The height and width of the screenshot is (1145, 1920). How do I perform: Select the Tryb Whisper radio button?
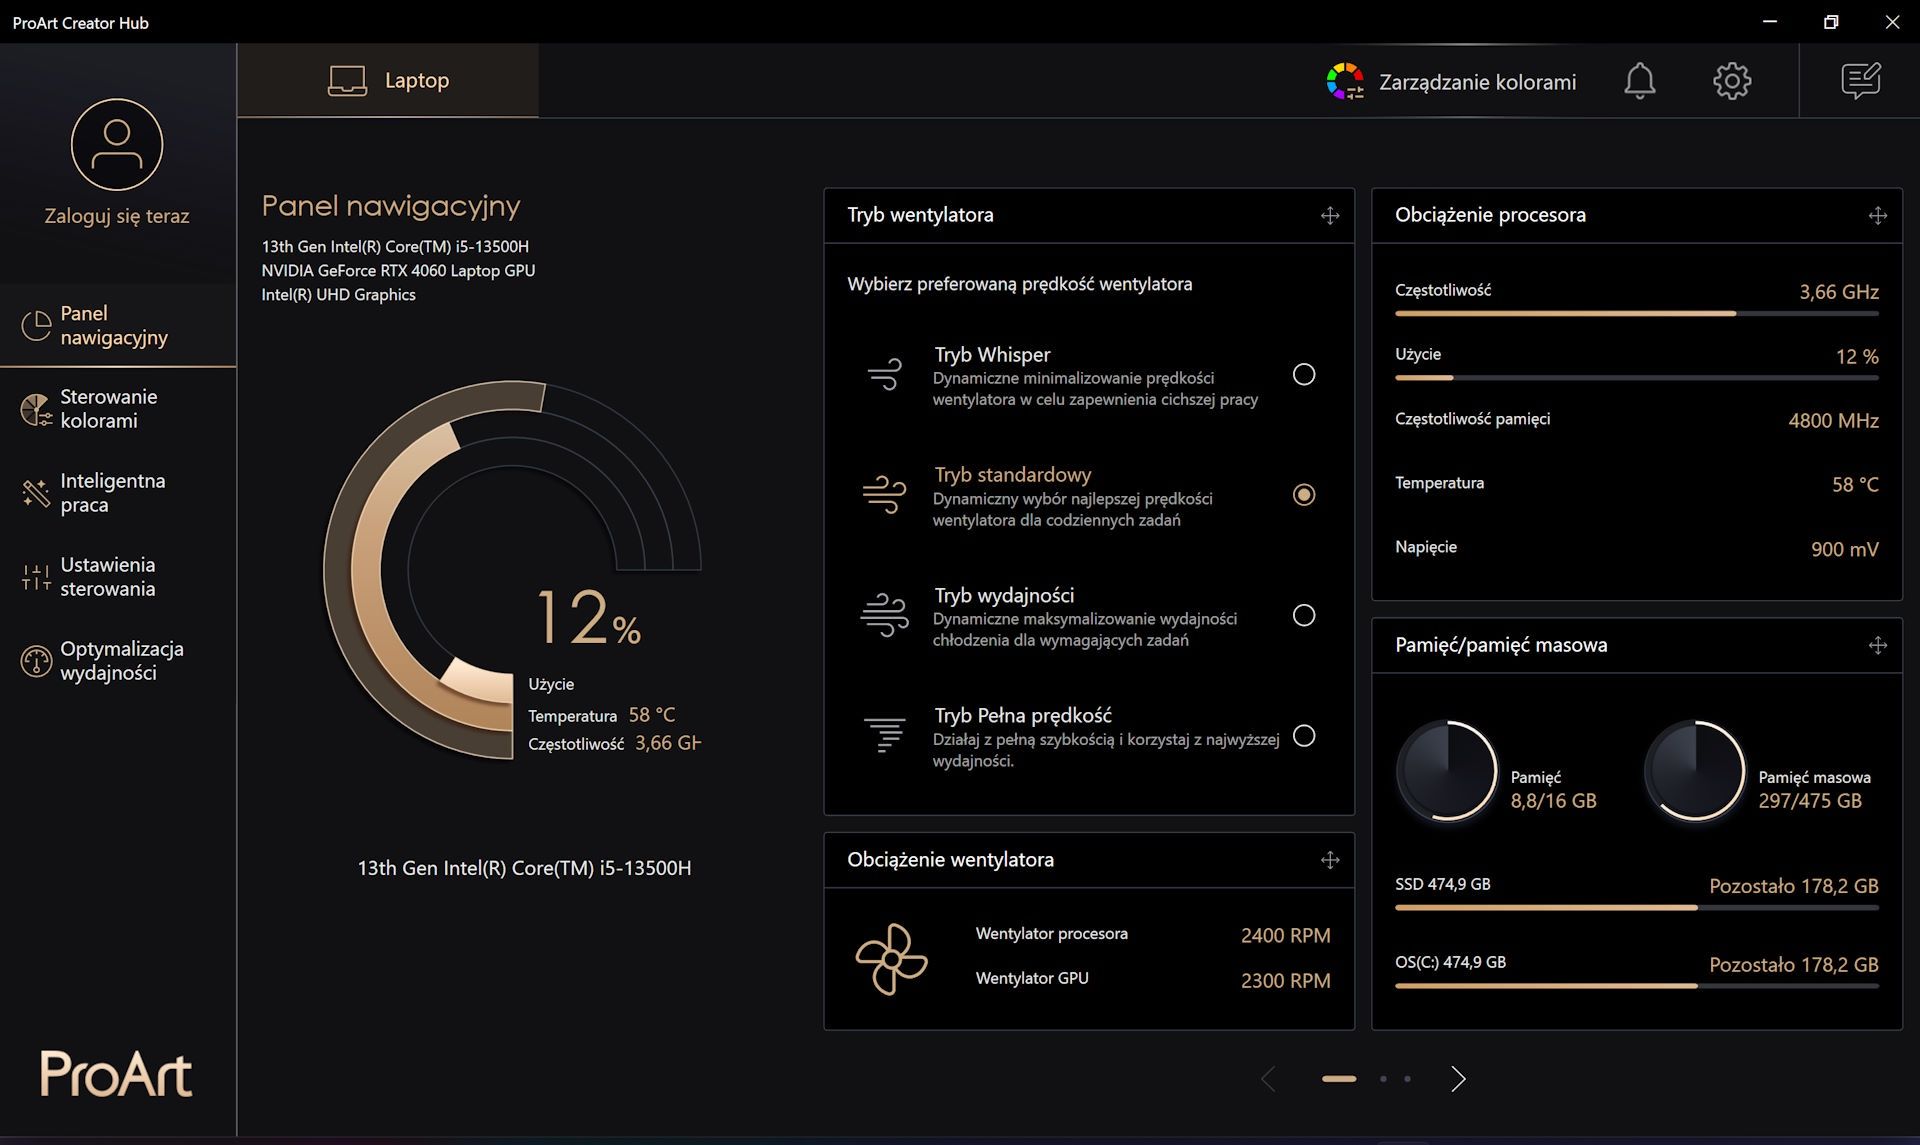click(x=1304, y=374)
